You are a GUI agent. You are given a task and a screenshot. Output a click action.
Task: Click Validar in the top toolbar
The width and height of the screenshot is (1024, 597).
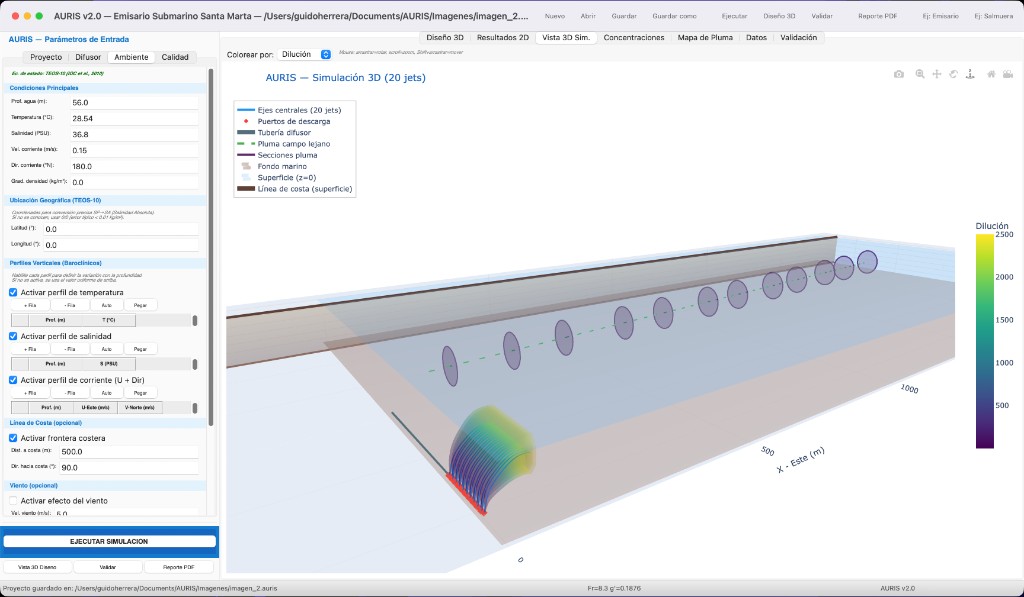(822, 16)
